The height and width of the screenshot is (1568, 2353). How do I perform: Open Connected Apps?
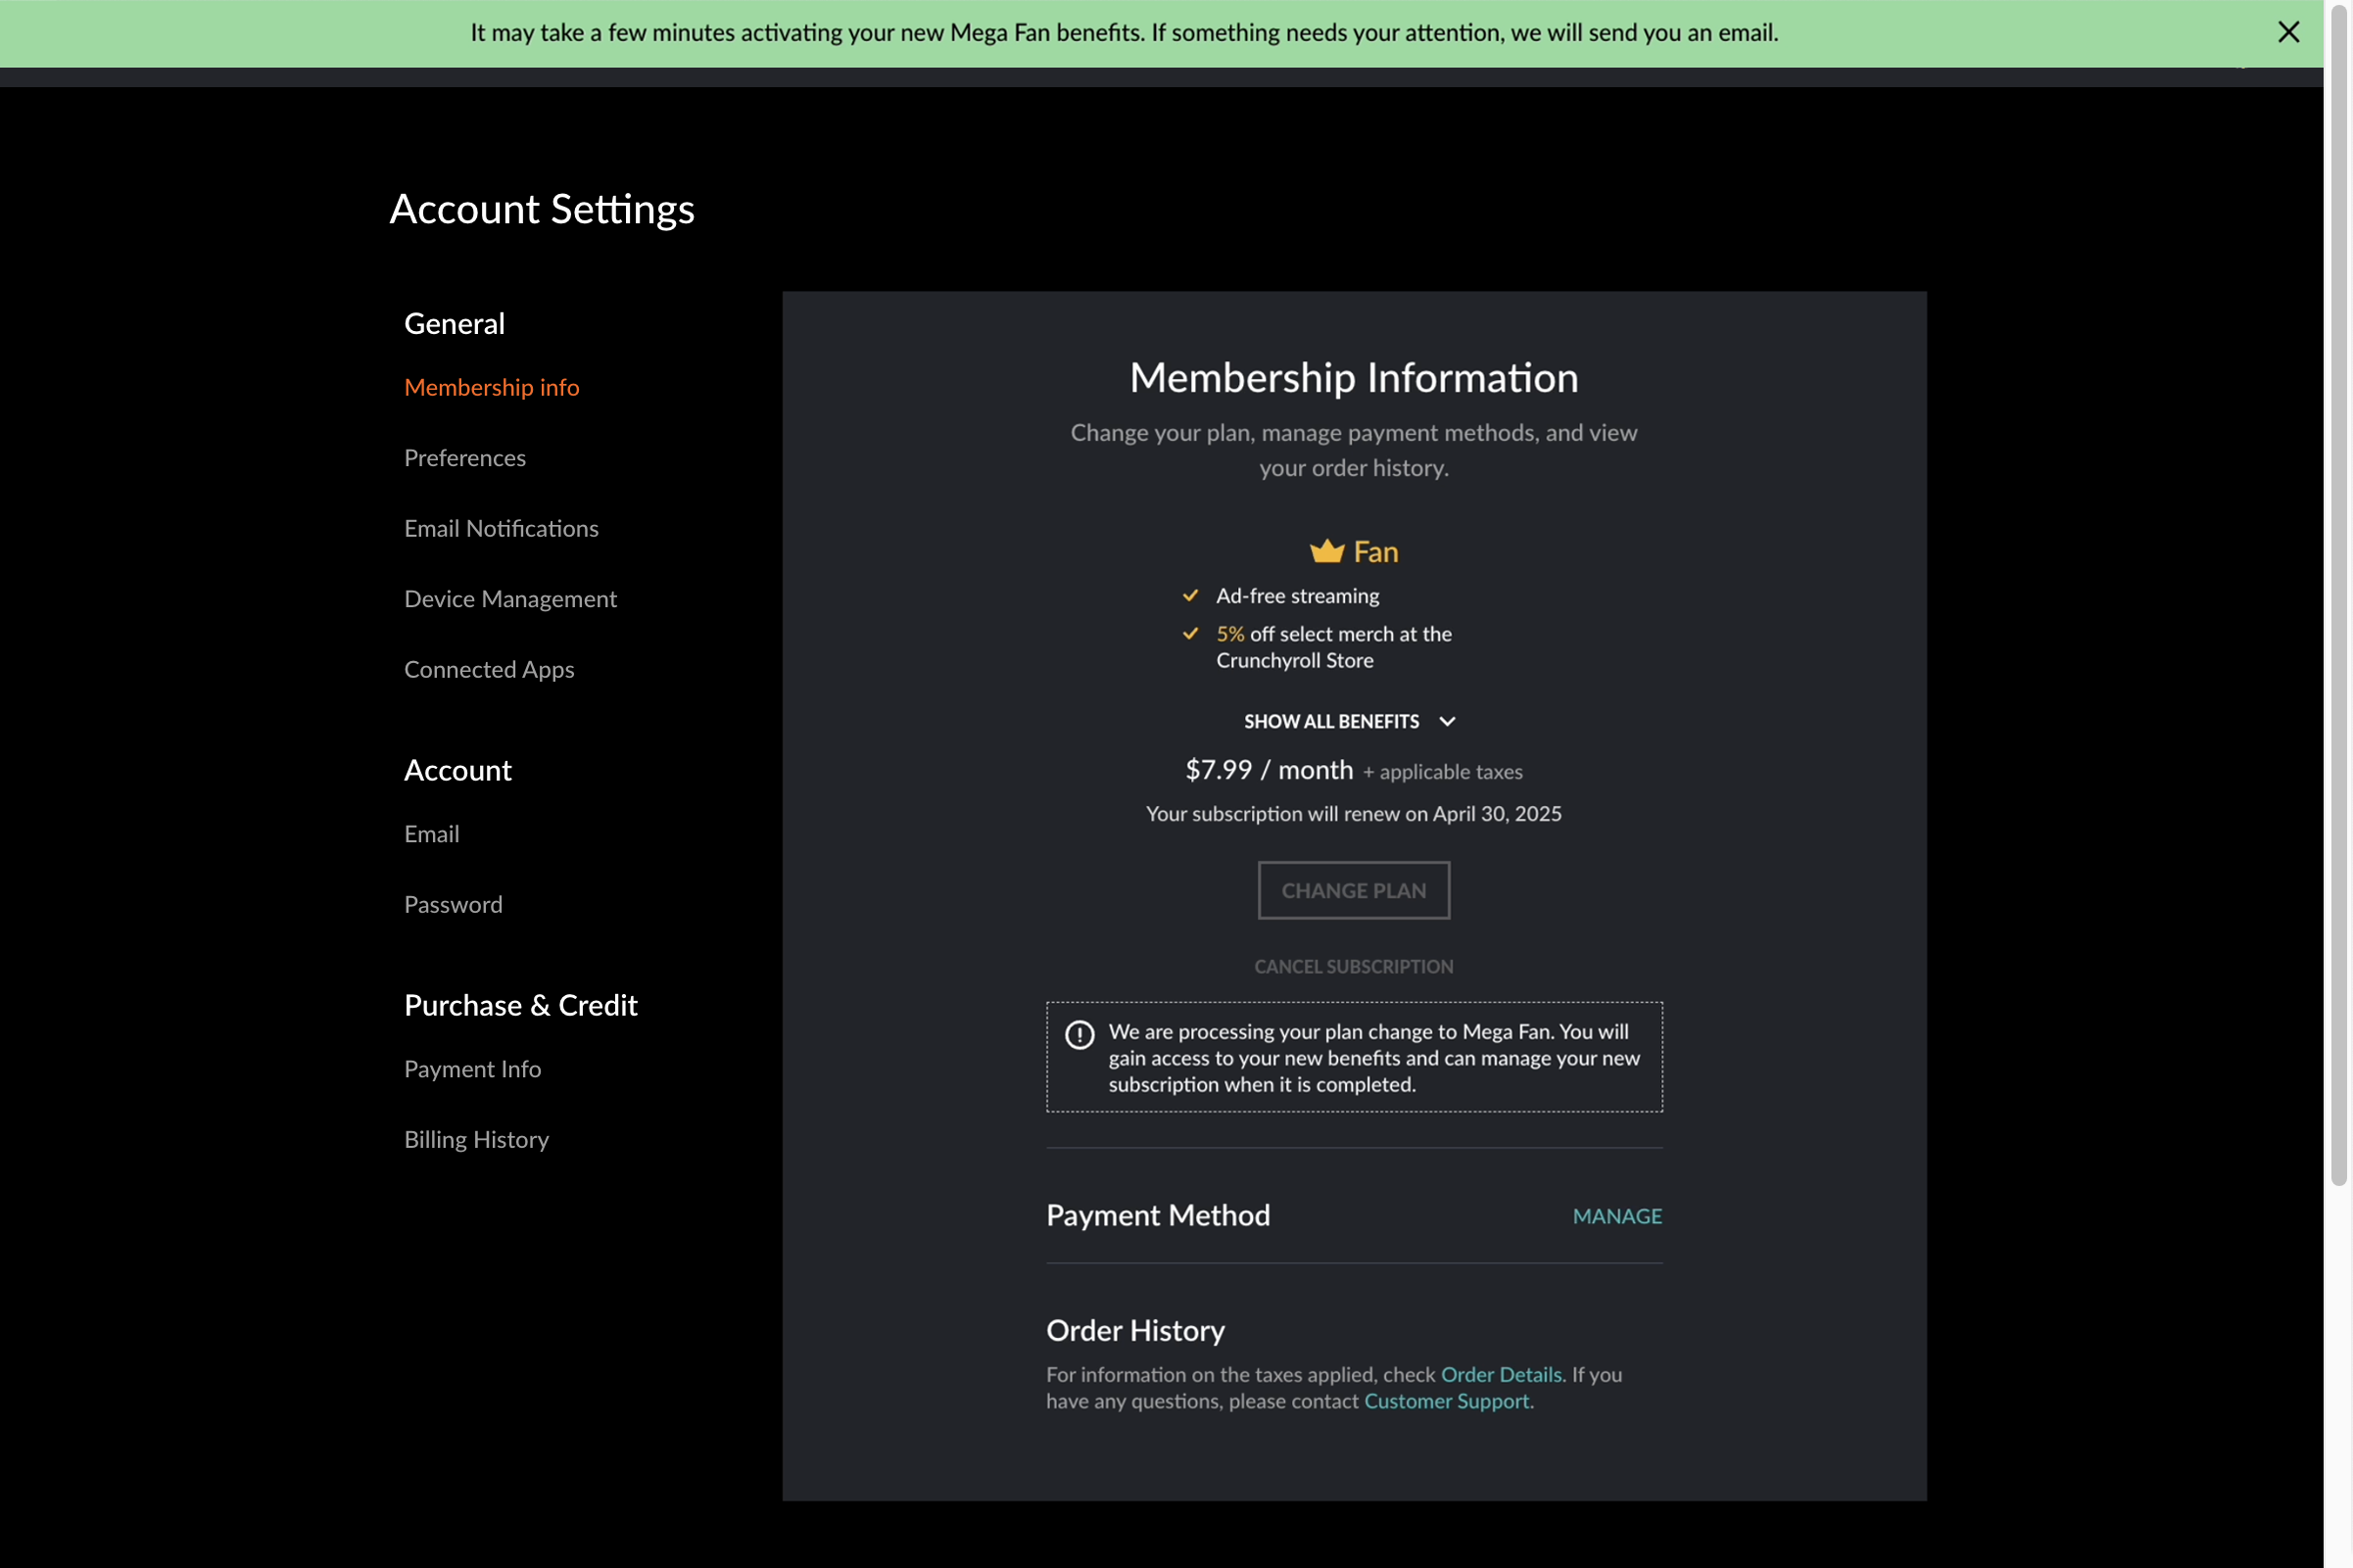pyautogui.click(x=489, y=669)
